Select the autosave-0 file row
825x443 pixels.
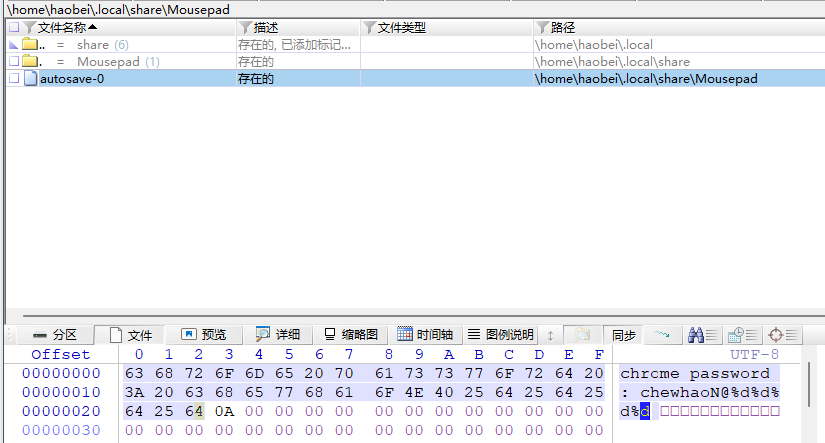click(415, 78)
